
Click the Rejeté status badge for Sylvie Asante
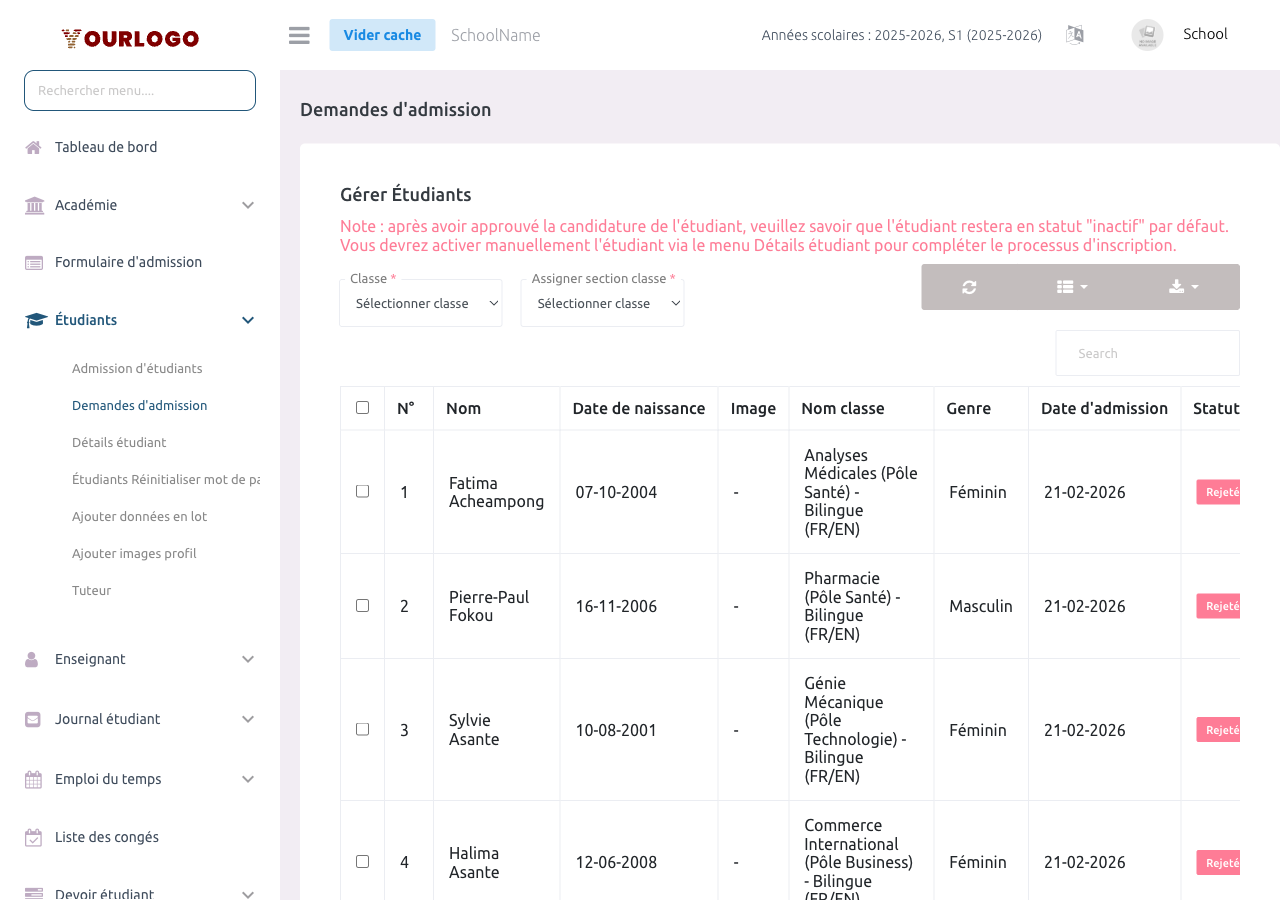[x=1220, y=729]
